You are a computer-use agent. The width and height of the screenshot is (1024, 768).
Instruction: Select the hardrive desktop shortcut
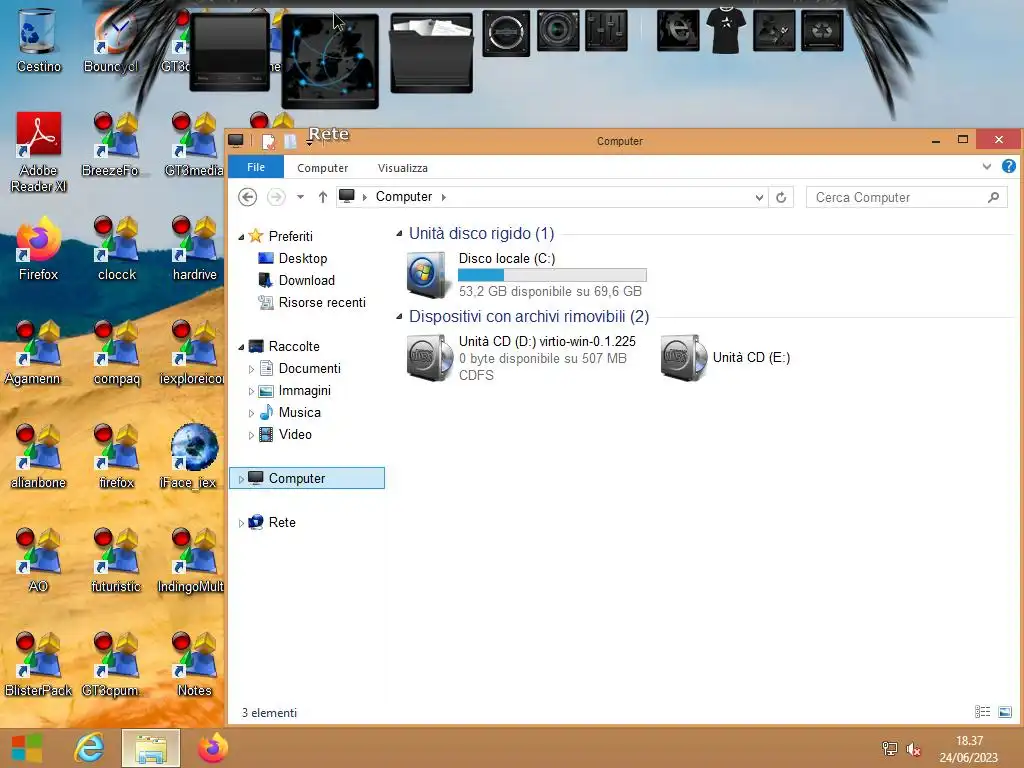195,249
